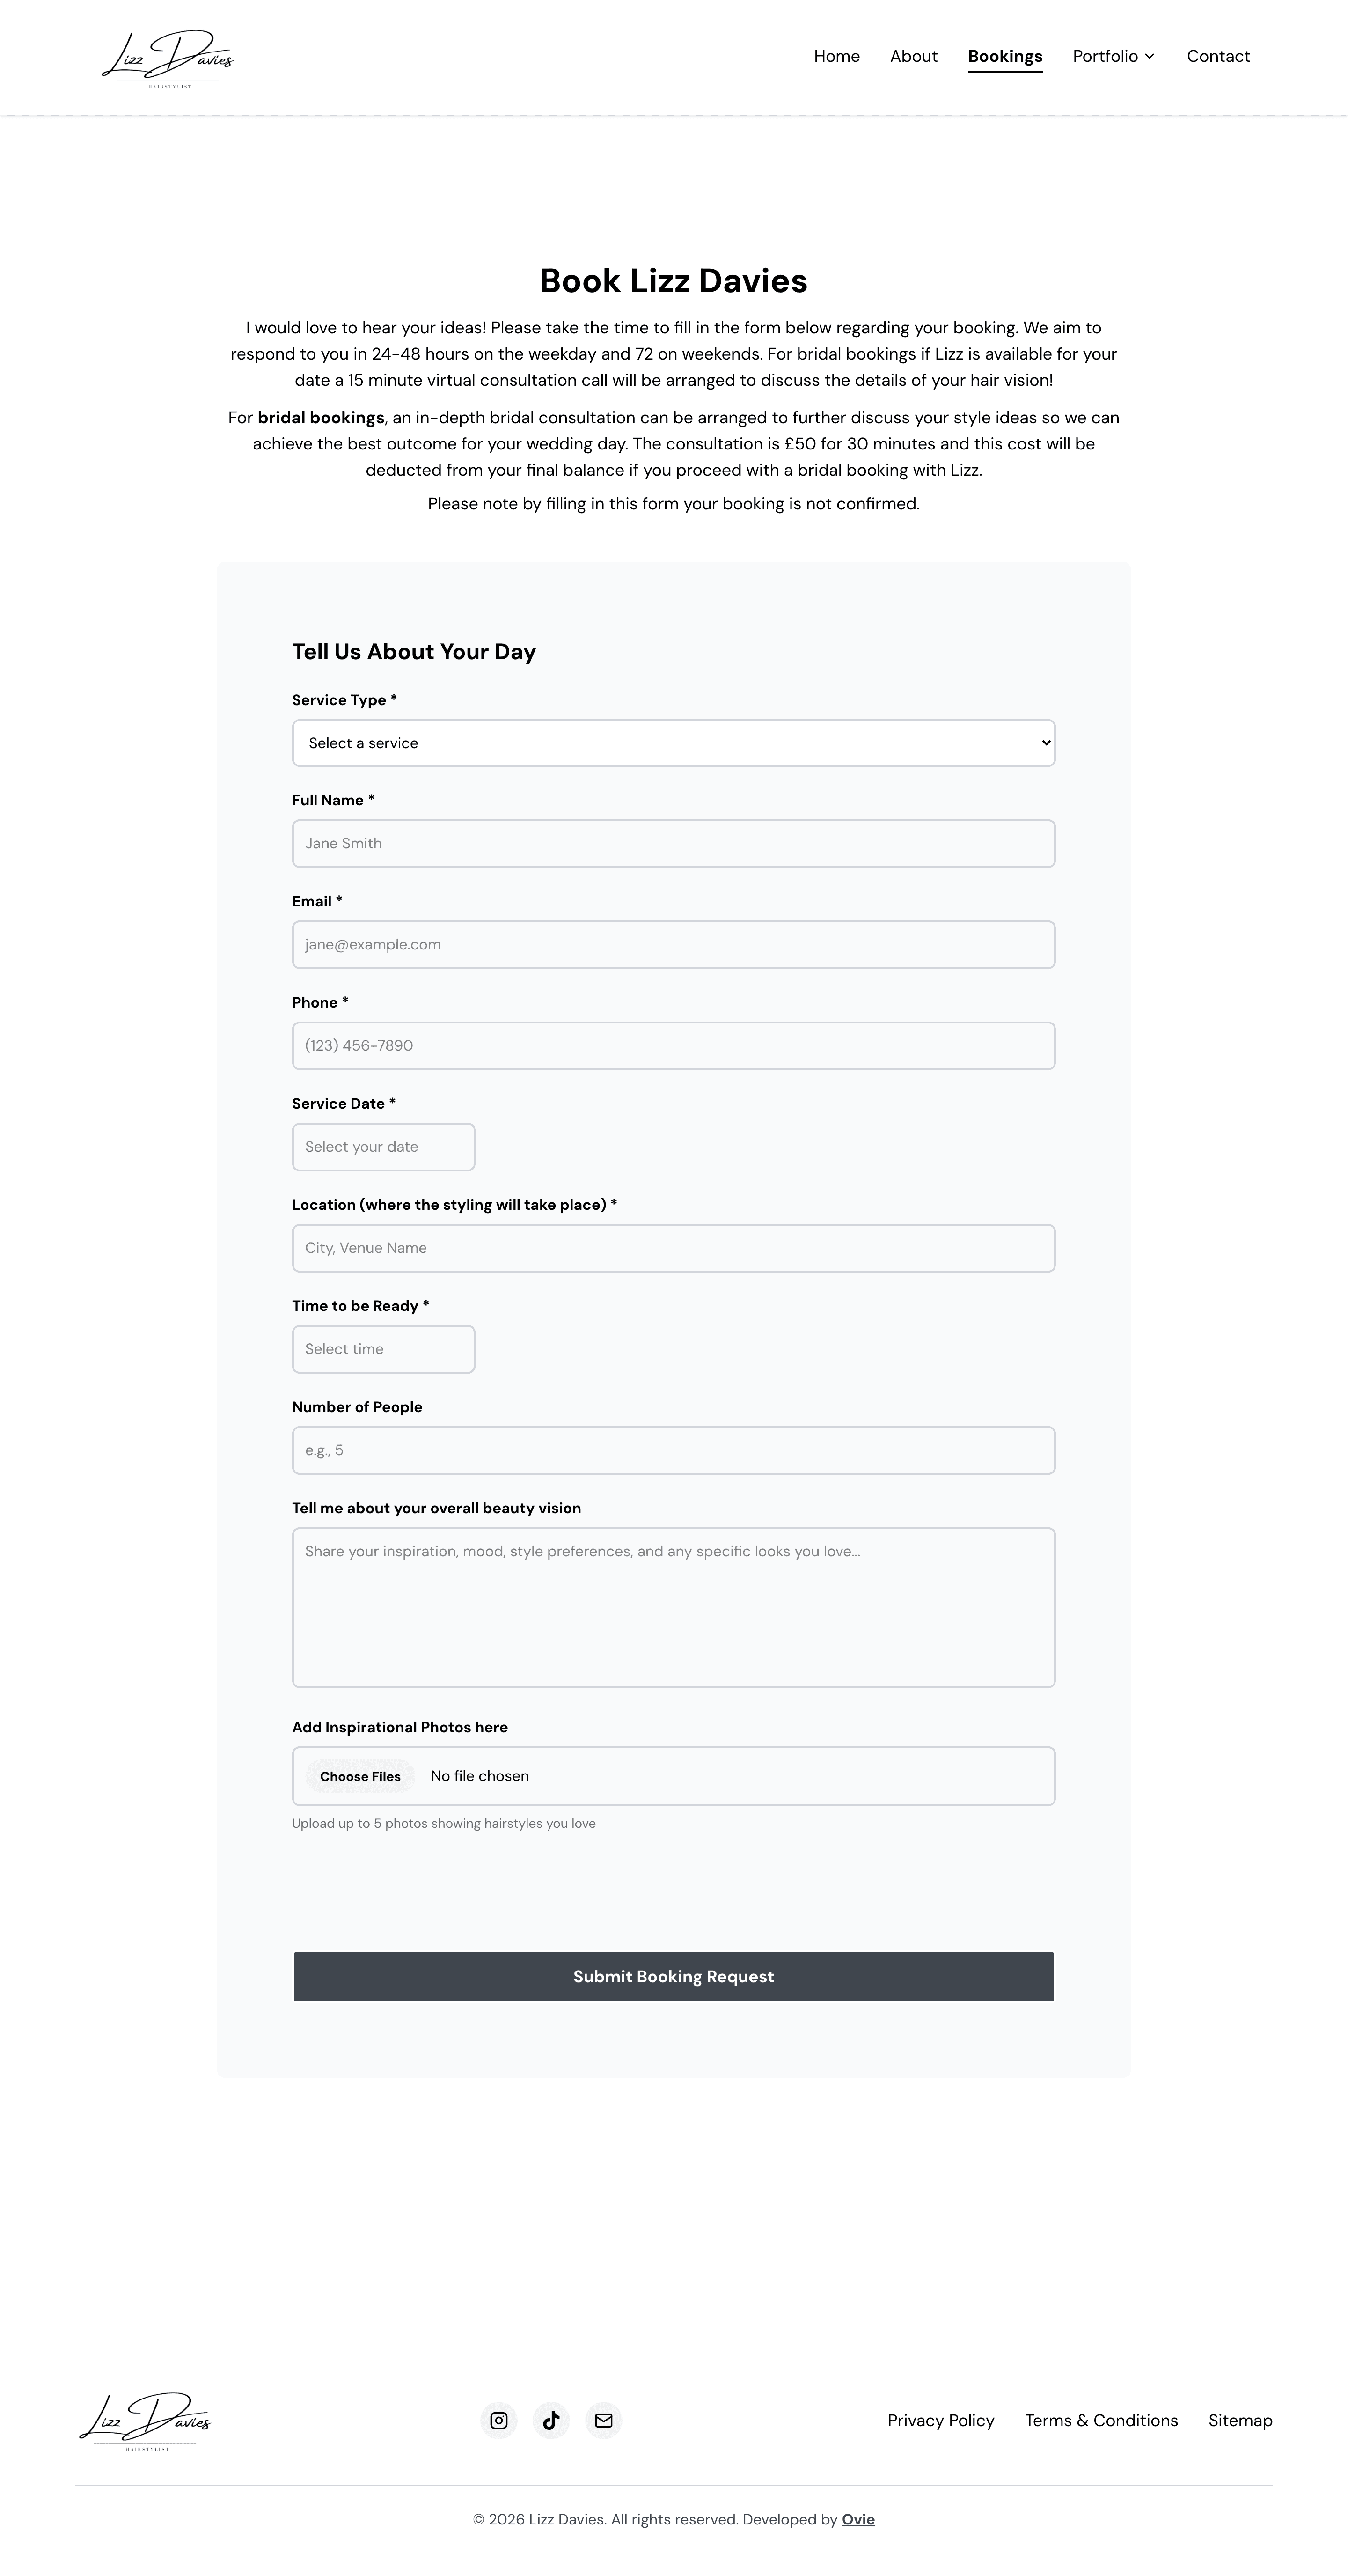Click the header Lizz Davies logo

pos(168,58)
